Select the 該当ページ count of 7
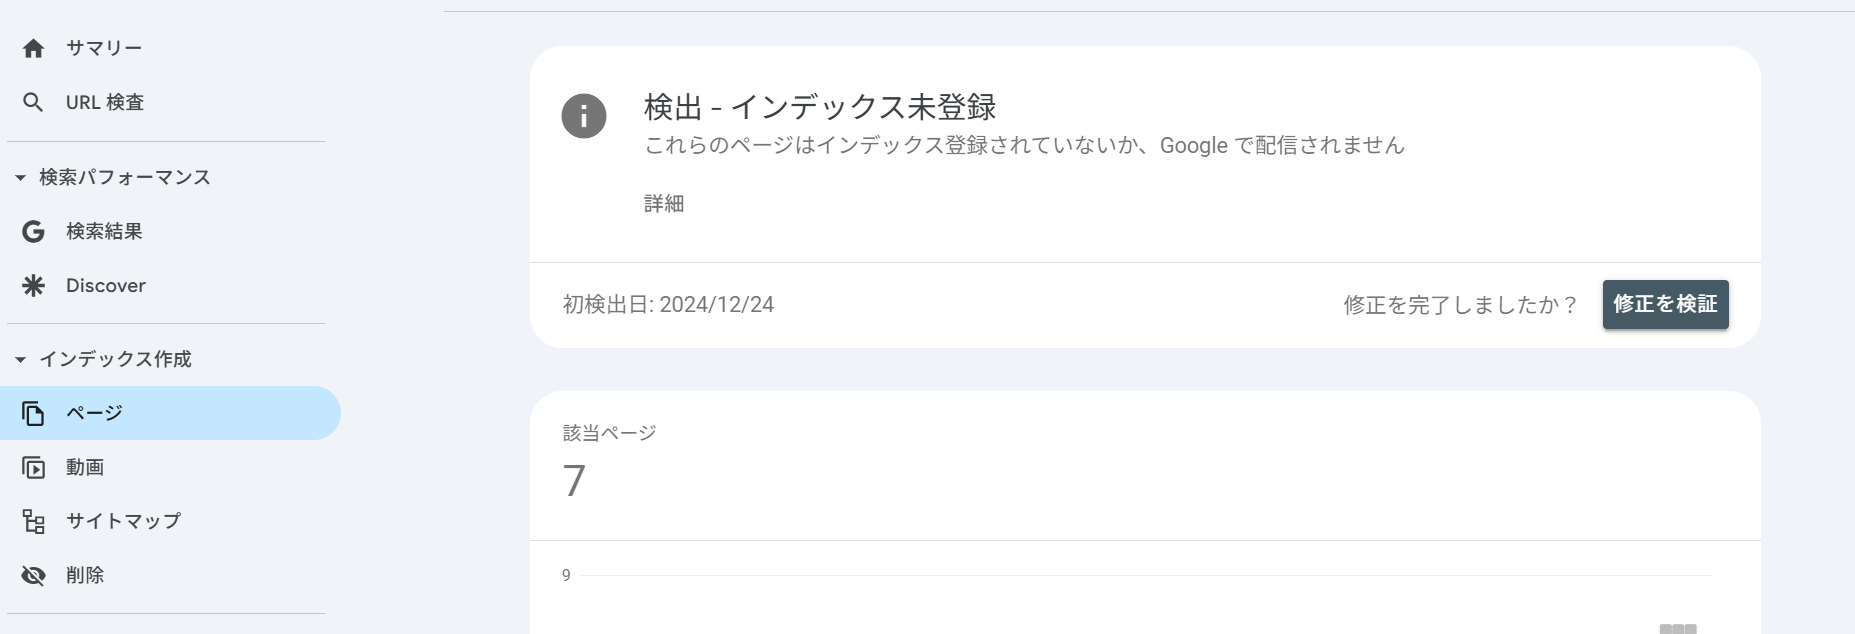This screenshot has height=634, width=1855. (x=574, y=481)
